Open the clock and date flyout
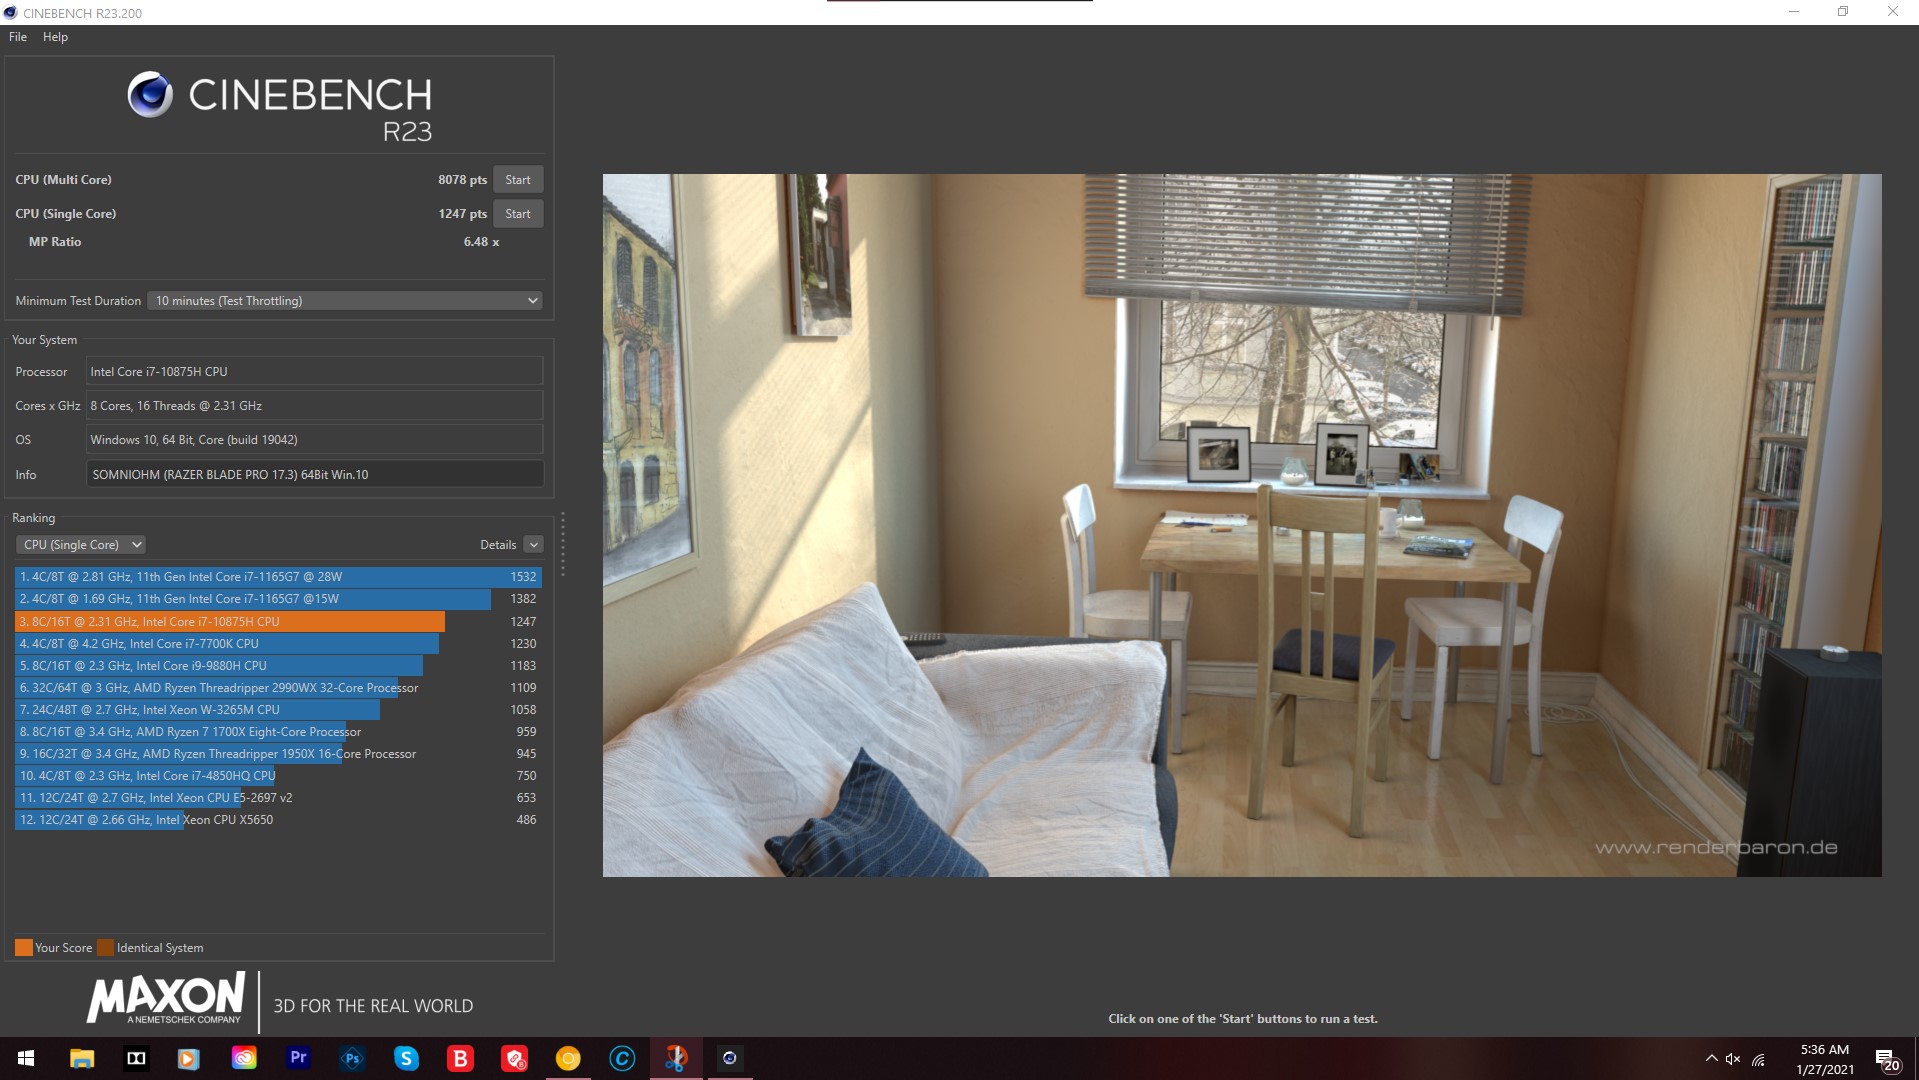 click(x=1825, y=1059)
